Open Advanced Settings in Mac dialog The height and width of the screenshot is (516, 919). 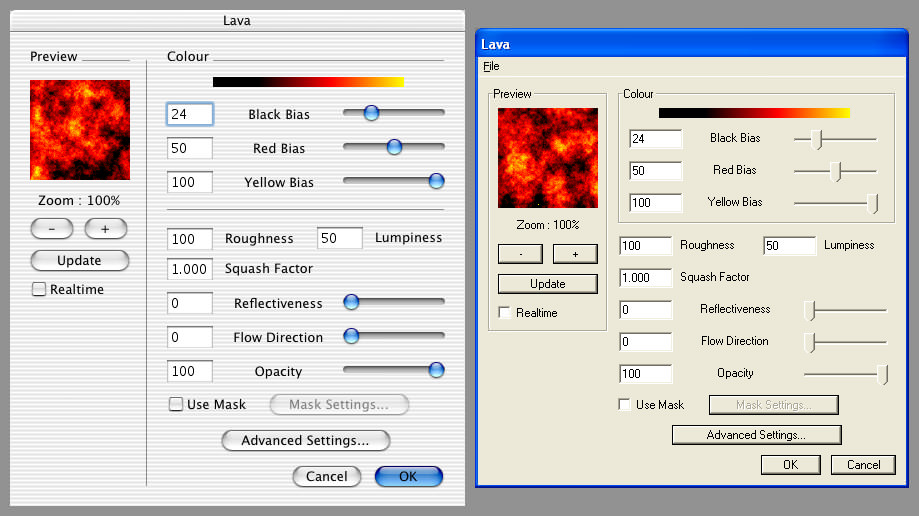click(x=305, y=440)
